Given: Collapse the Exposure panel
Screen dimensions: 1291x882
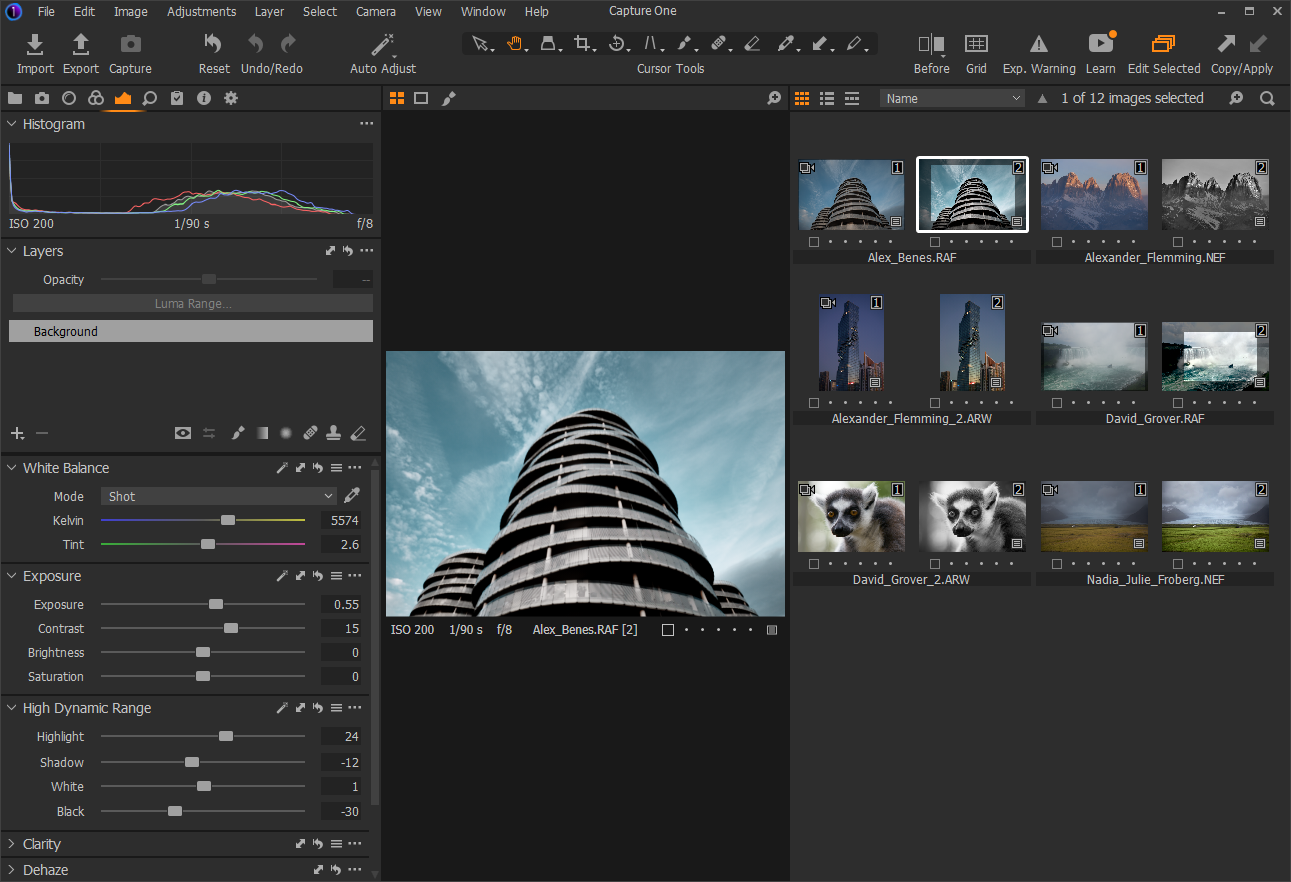Looking at the screenshot, I should (x=12, y=576).
